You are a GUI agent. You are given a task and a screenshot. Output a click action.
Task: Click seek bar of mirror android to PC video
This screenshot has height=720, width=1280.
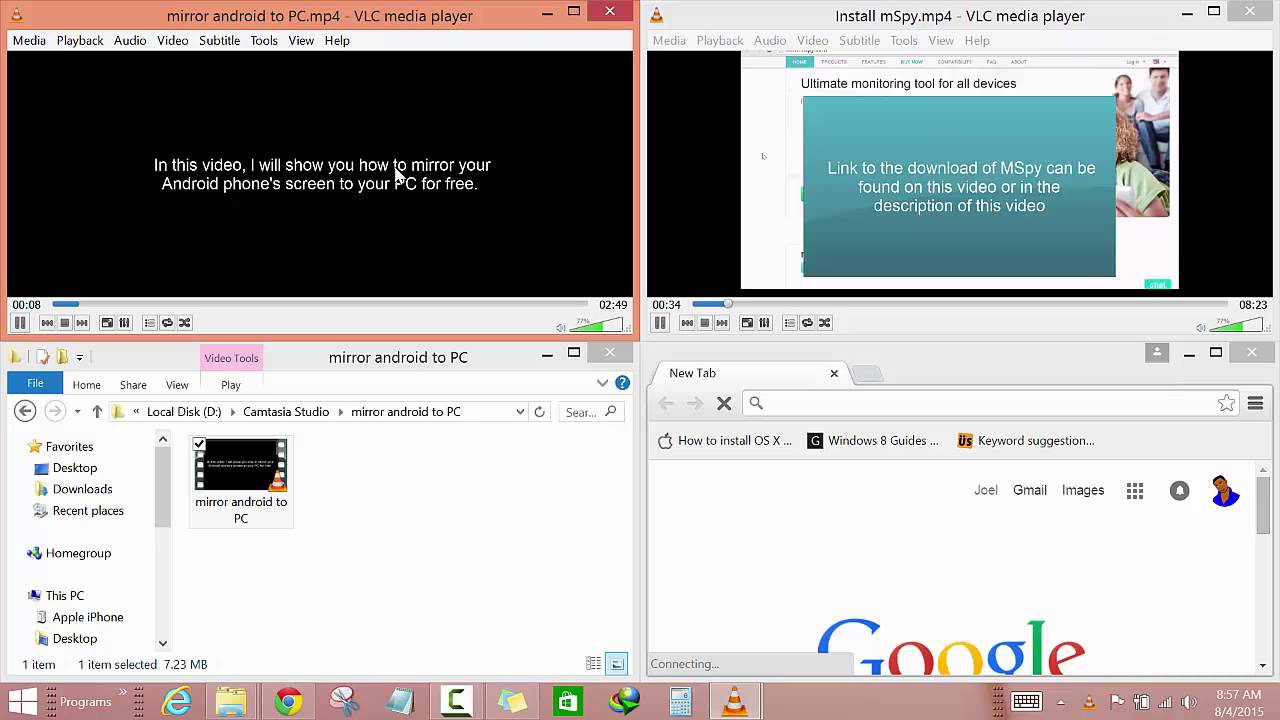click(x=320, y=304)
